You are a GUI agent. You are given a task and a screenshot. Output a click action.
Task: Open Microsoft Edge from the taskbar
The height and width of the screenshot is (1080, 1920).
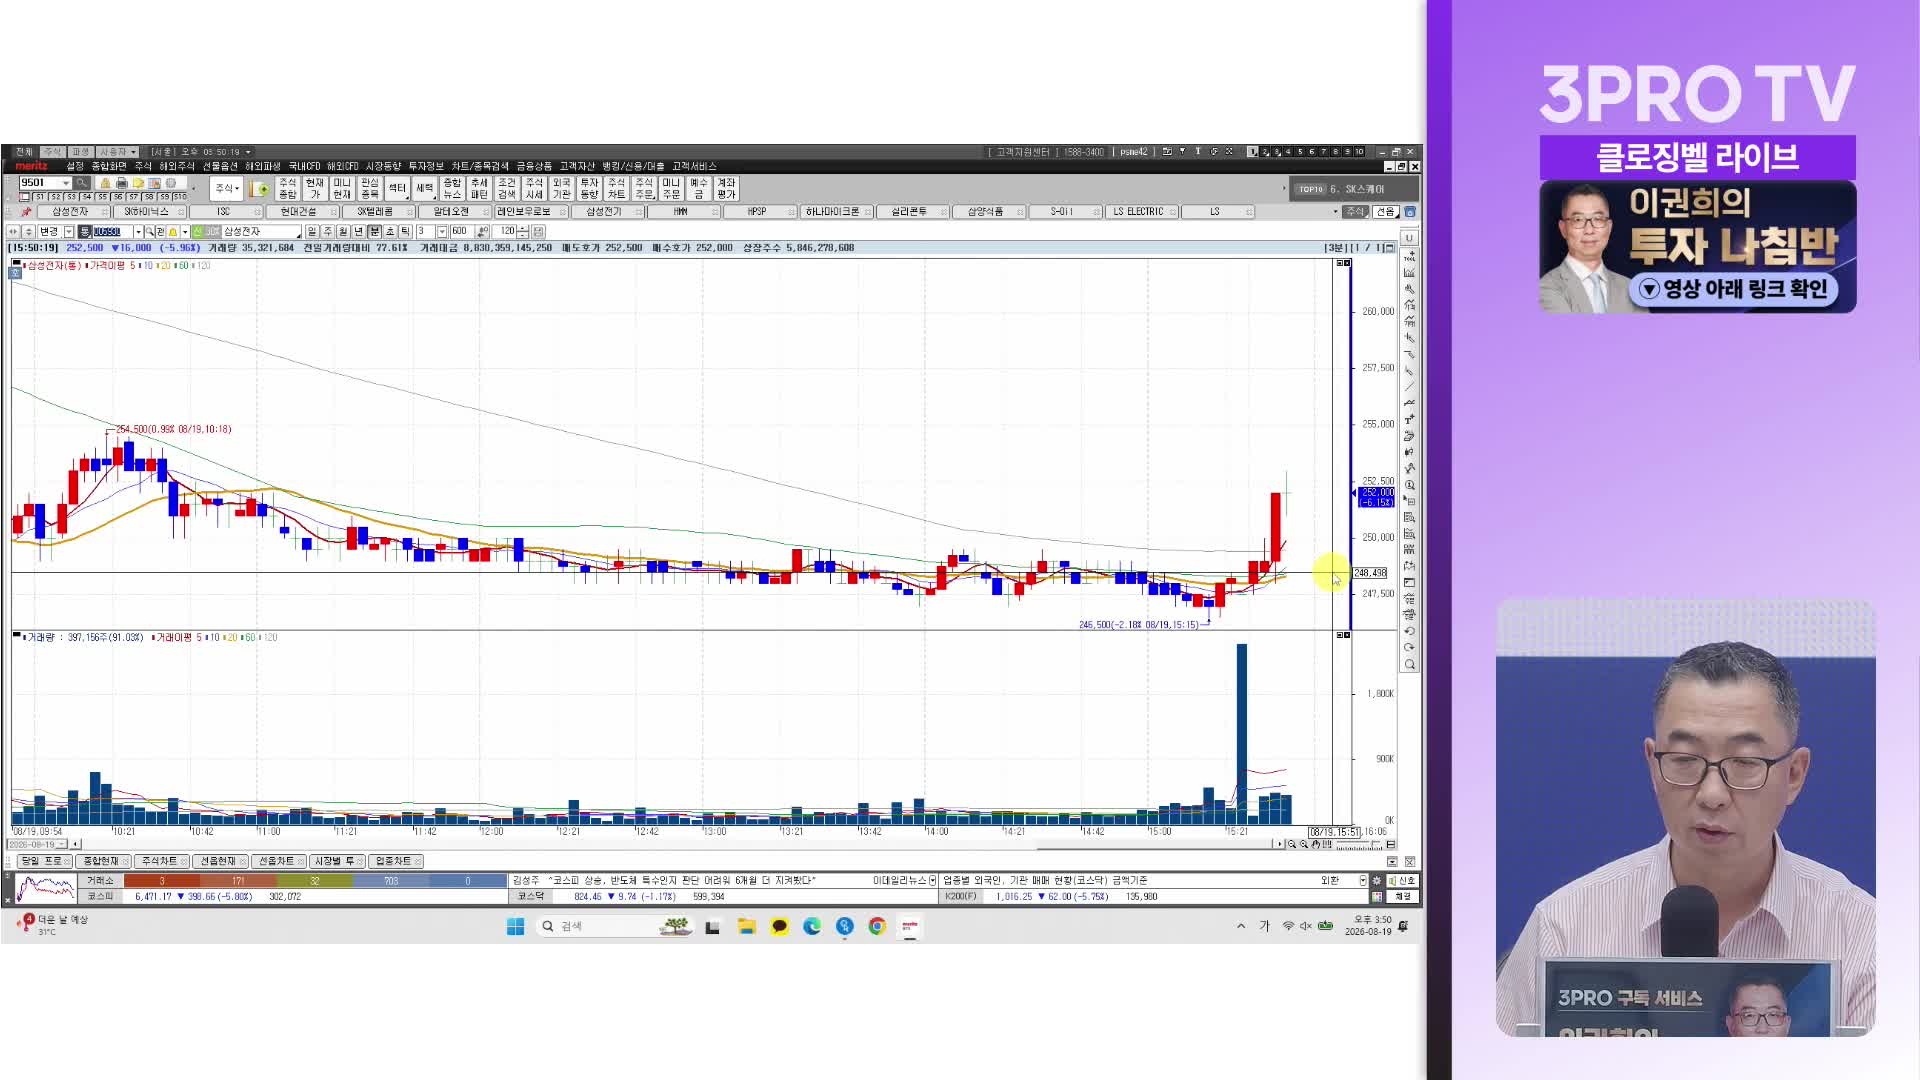(812, 926)
